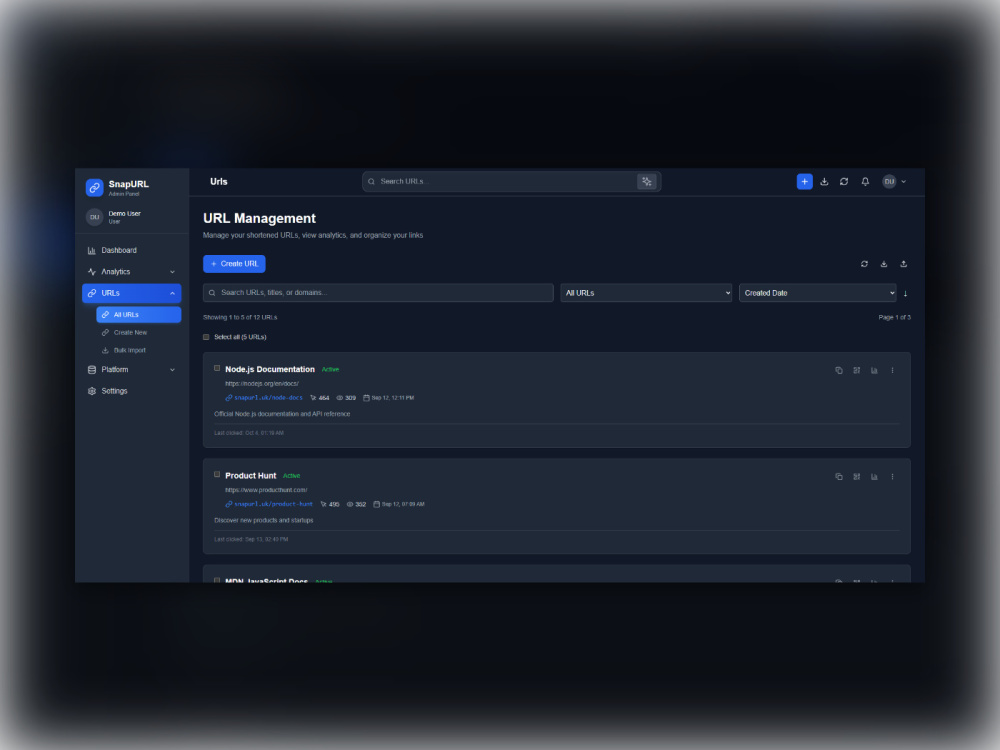Tick the Select all (5 URLs) checkbox
Image resolution: width=1000 pixels, height=750 pixels.
click(206, 337)
